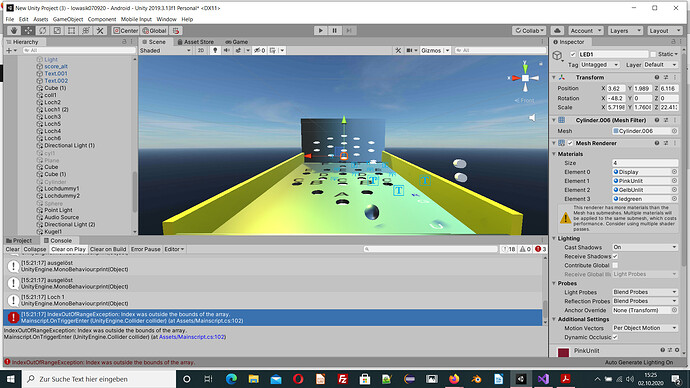The width and height of the screenshot is (690, 388).
Task: Enable the Static checkbox
Action: (653, 54)
